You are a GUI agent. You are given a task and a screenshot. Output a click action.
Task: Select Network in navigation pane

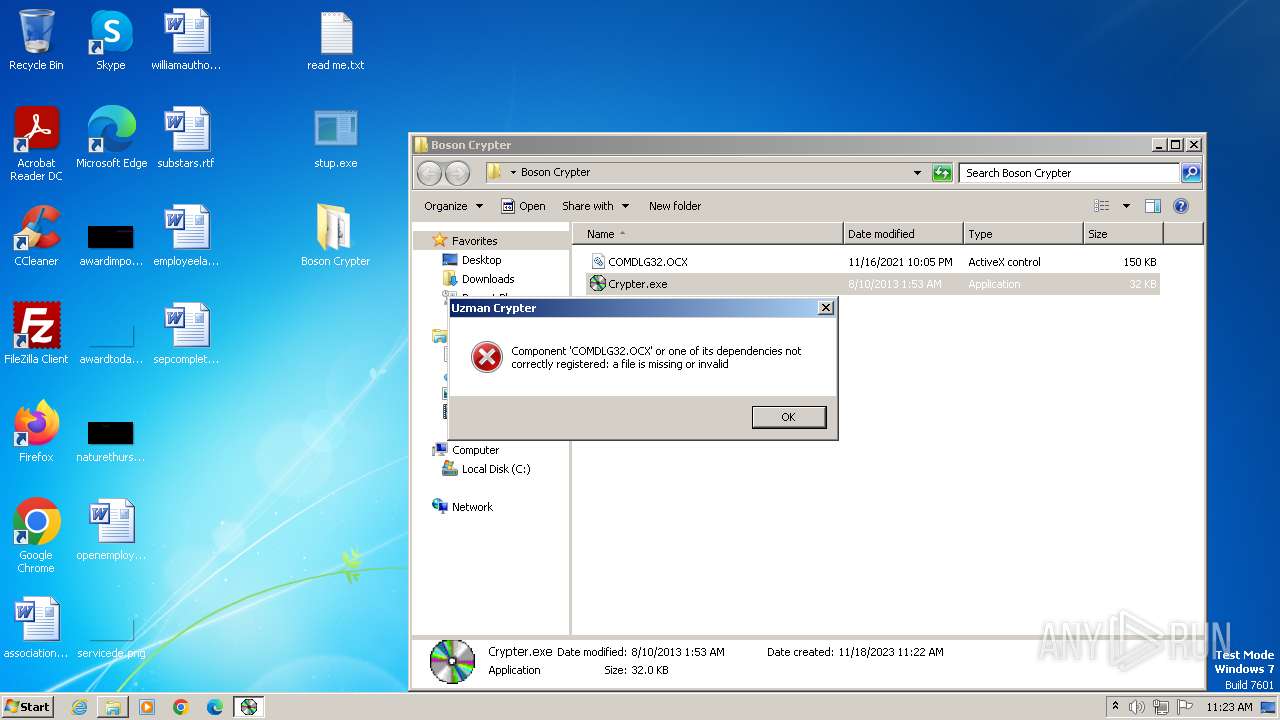(x=472, y=507)
